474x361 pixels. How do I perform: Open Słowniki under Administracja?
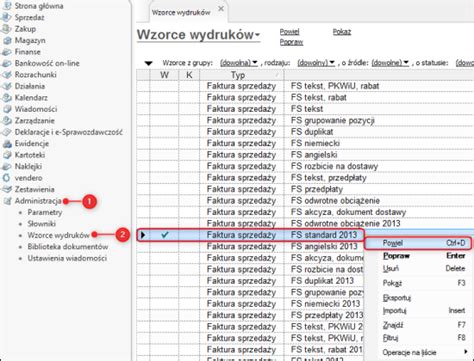coord(41,224)
